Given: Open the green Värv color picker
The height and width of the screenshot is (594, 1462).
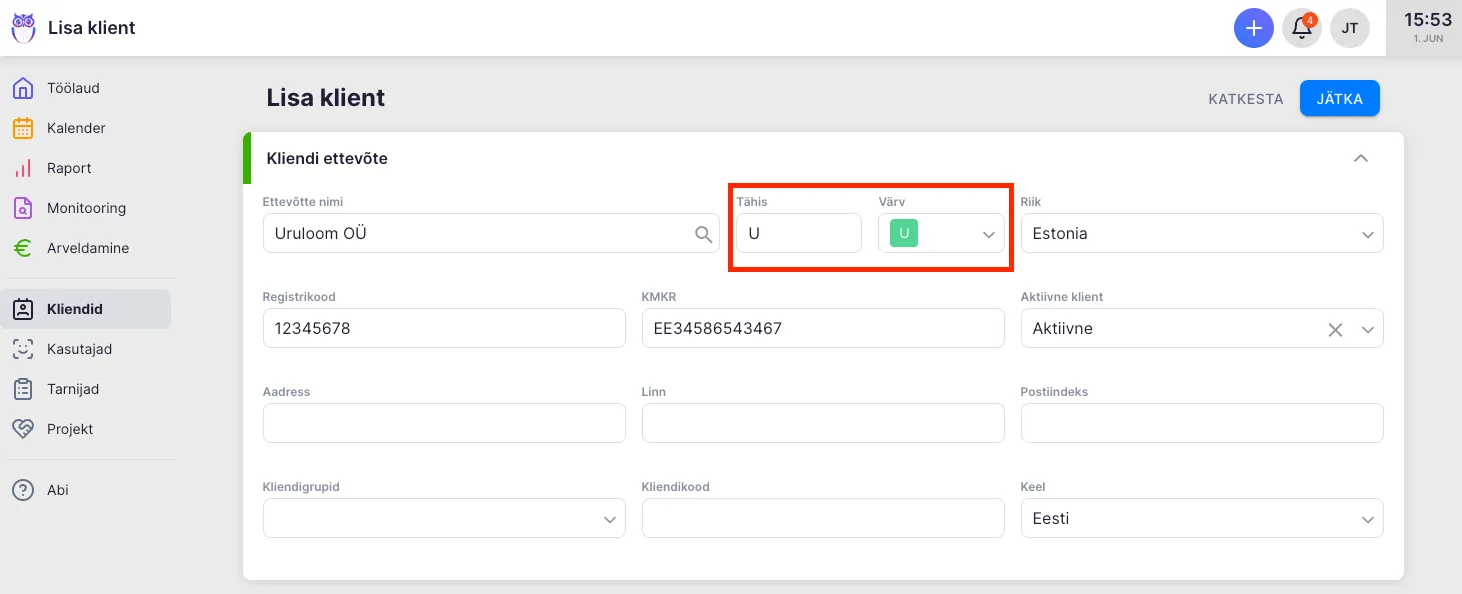Looking at the screenshot, I should pyautogui.click(x=941, y=234).
